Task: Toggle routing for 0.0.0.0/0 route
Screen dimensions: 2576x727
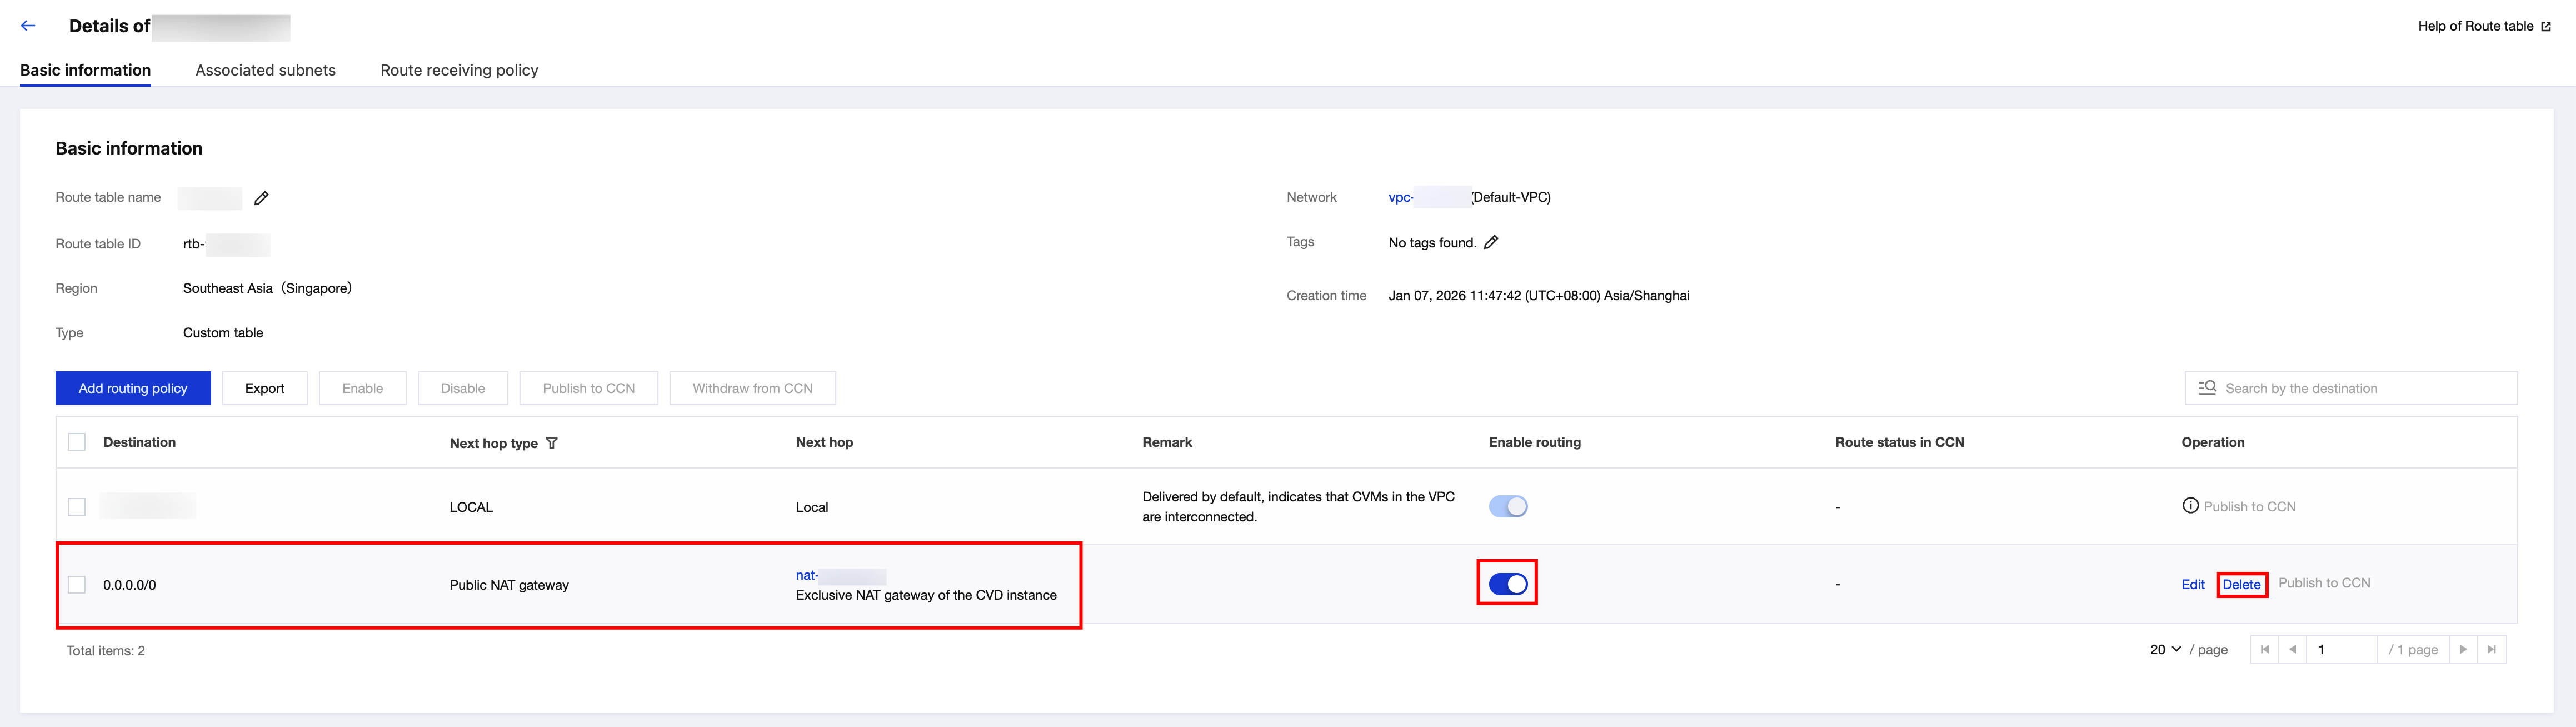Action: point(1507,584)
